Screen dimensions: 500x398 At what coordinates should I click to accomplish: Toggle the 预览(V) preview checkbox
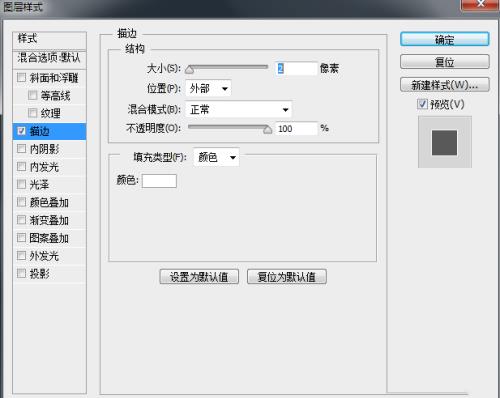pyautogui.click(x=422, y=104)
